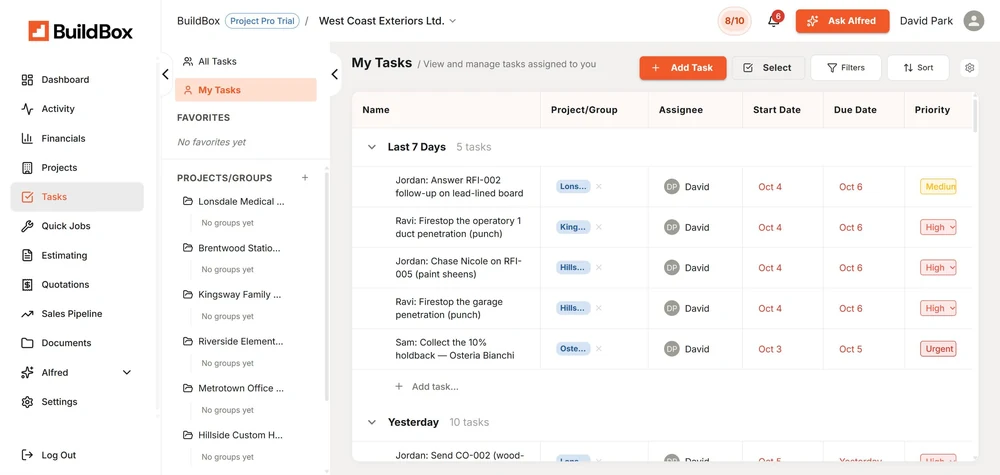Collapse the main sidebar with the left chevron
Image resolution: width=1000 pixels, height=475 pixels.
click(165, 74)
